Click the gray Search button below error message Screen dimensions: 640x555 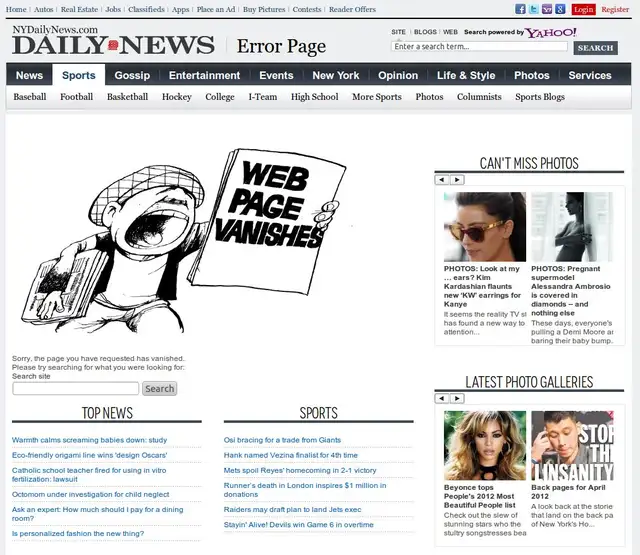coord(160,388)
